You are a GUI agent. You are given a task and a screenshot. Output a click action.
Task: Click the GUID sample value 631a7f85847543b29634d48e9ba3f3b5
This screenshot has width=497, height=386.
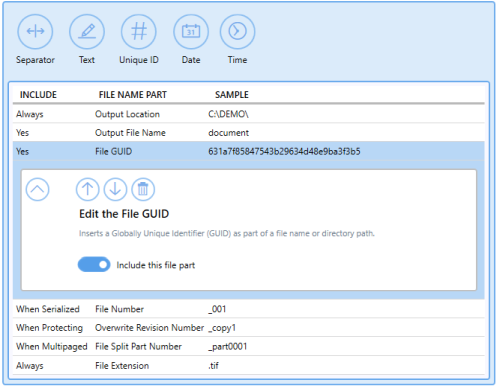[x=284, y=152]
